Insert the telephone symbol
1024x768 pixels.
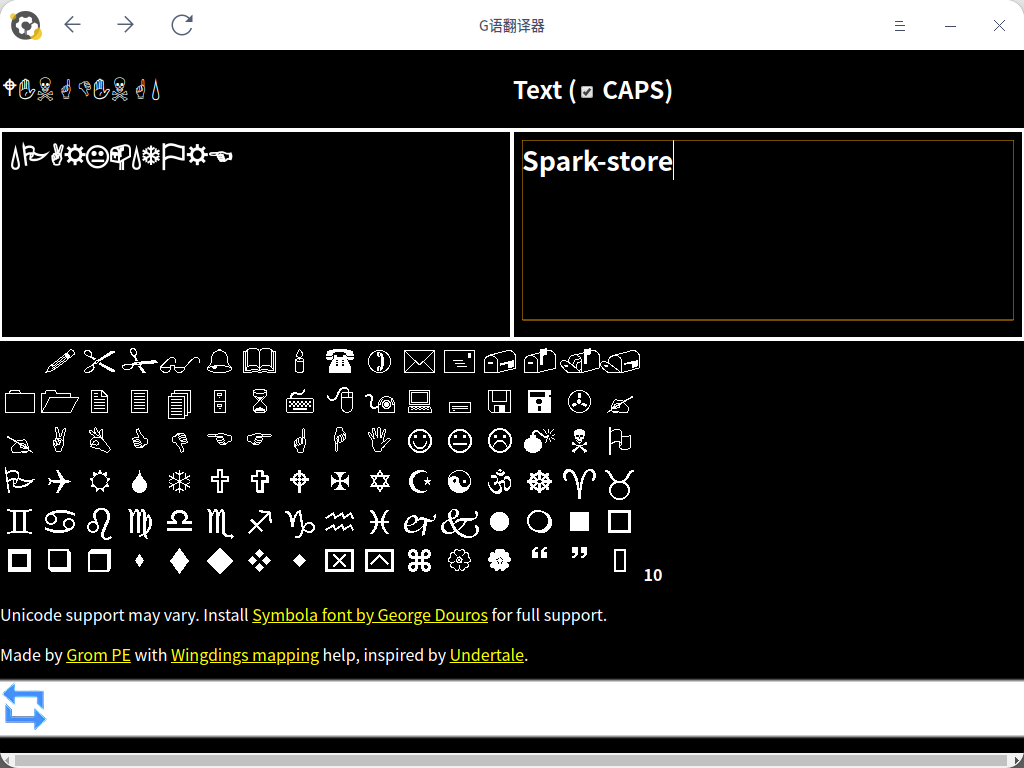(x=340, y=361)
